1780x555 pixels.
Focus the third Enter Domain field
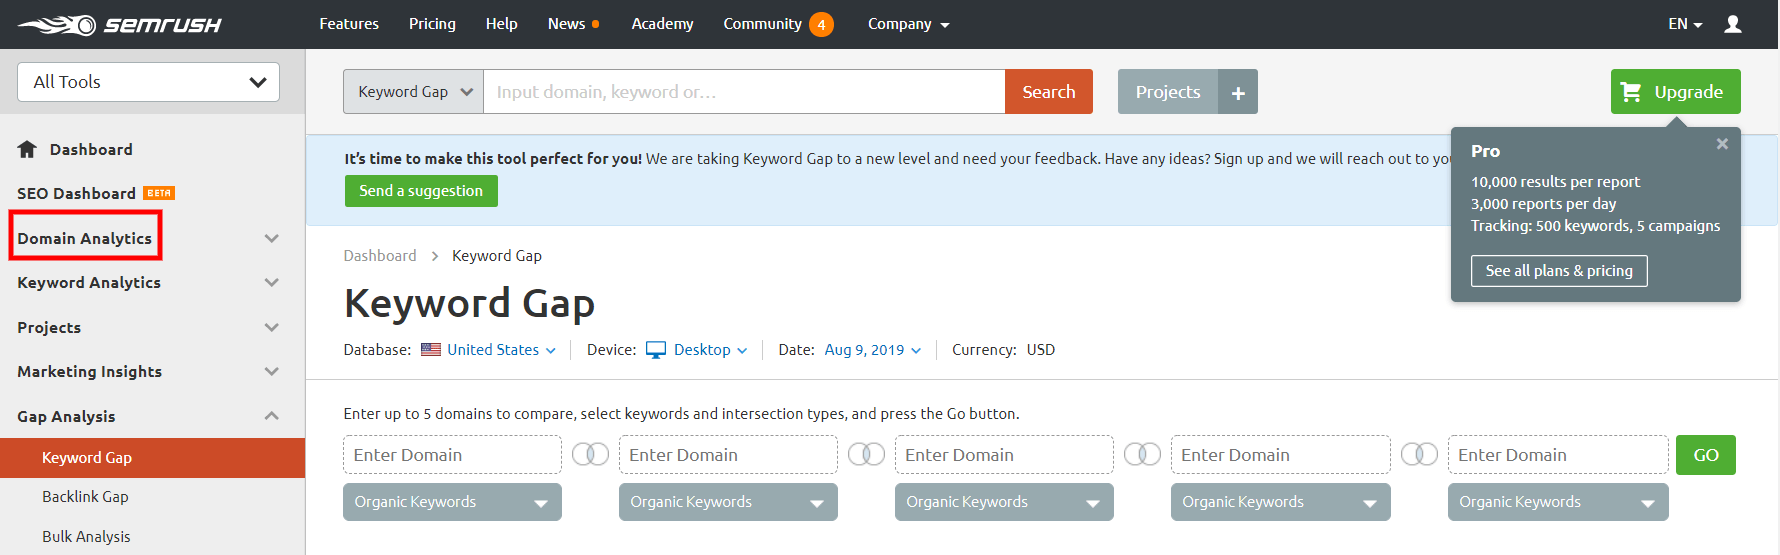[x=1004, y=455]
